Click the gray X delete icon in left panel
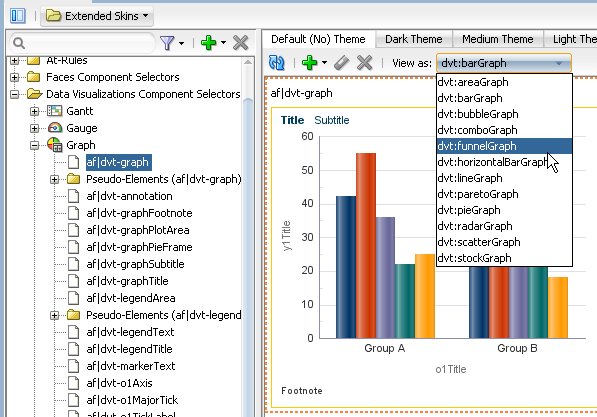 click(x=241, y=43)
